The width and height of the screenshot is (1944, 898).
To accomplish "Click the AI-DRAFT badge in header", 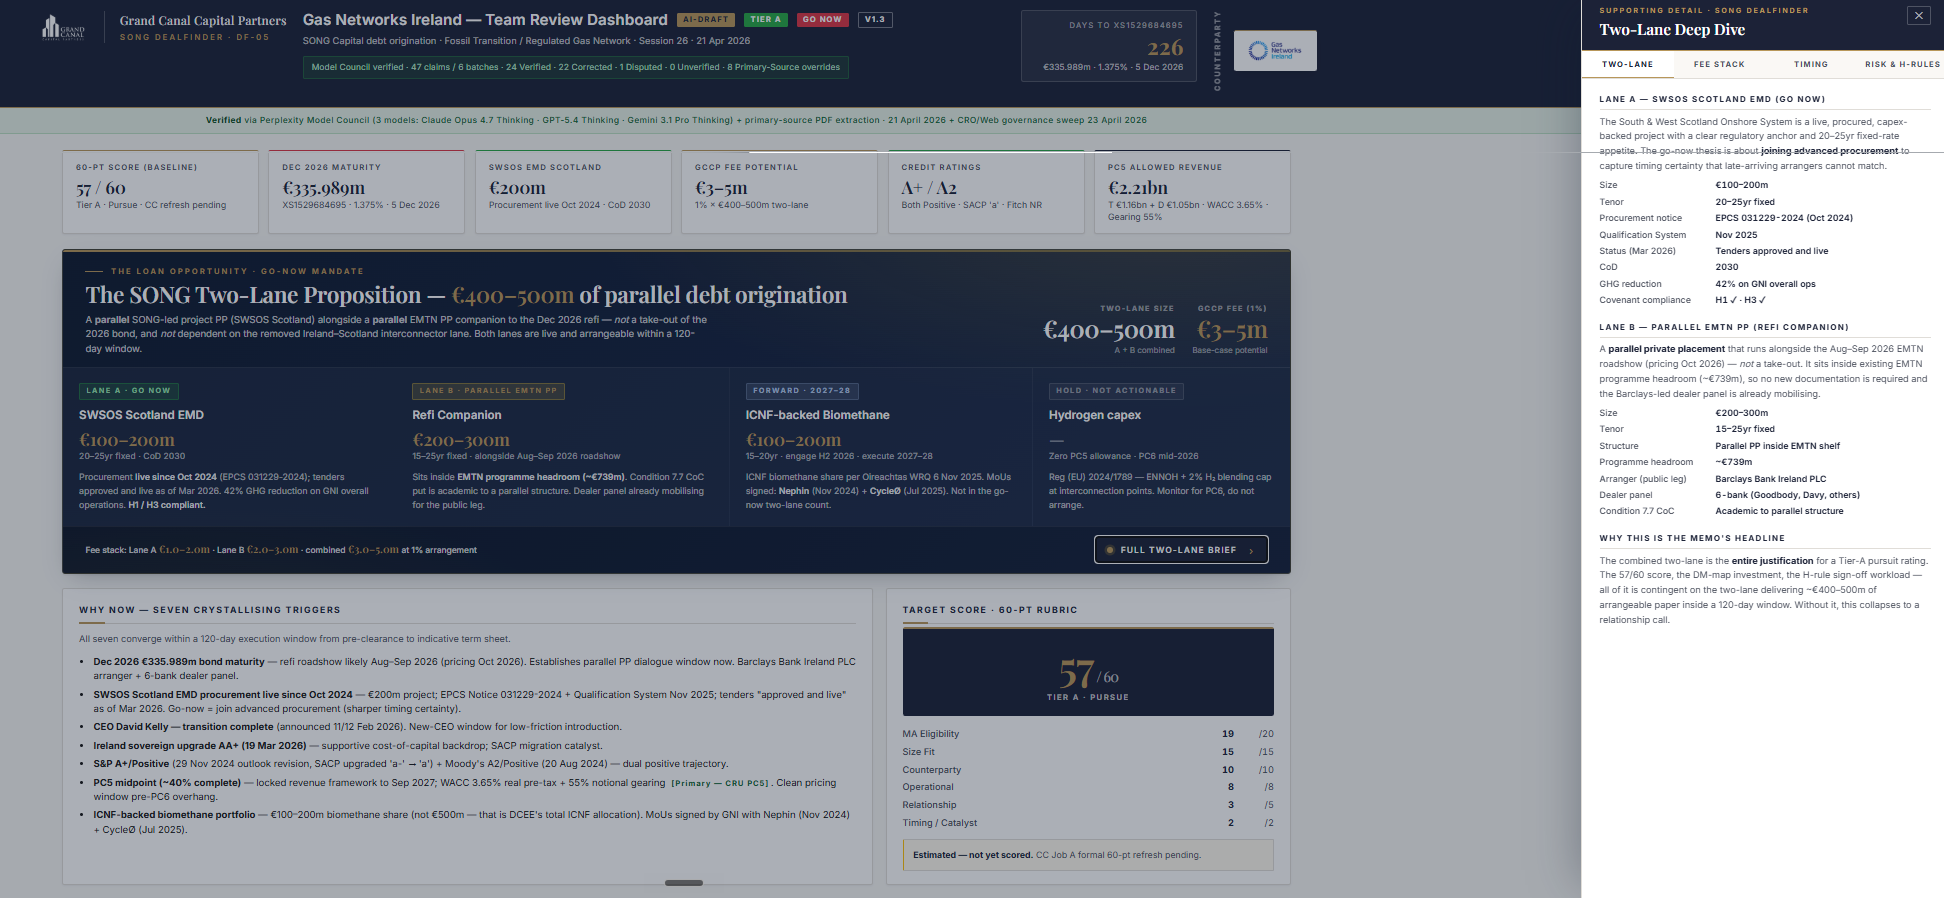I will pyautogui.click(x=706, y=20).
